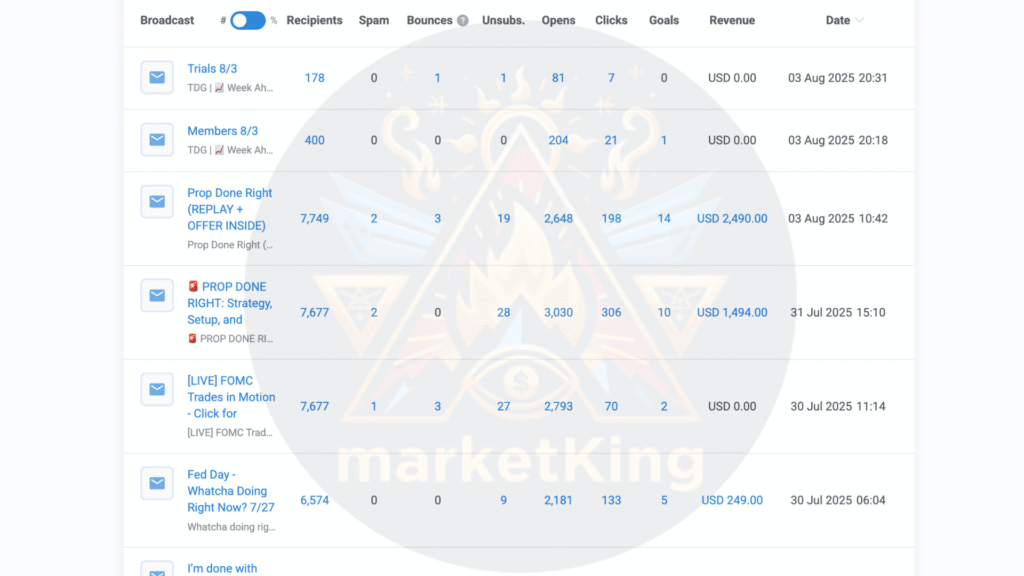Click the Revenue column header

(732, 20)
